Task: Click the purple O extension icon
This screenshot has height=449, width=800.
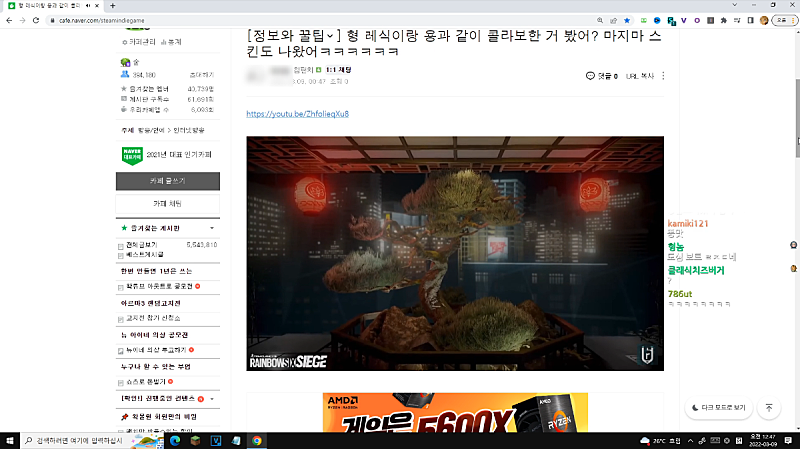Action: 697,20
